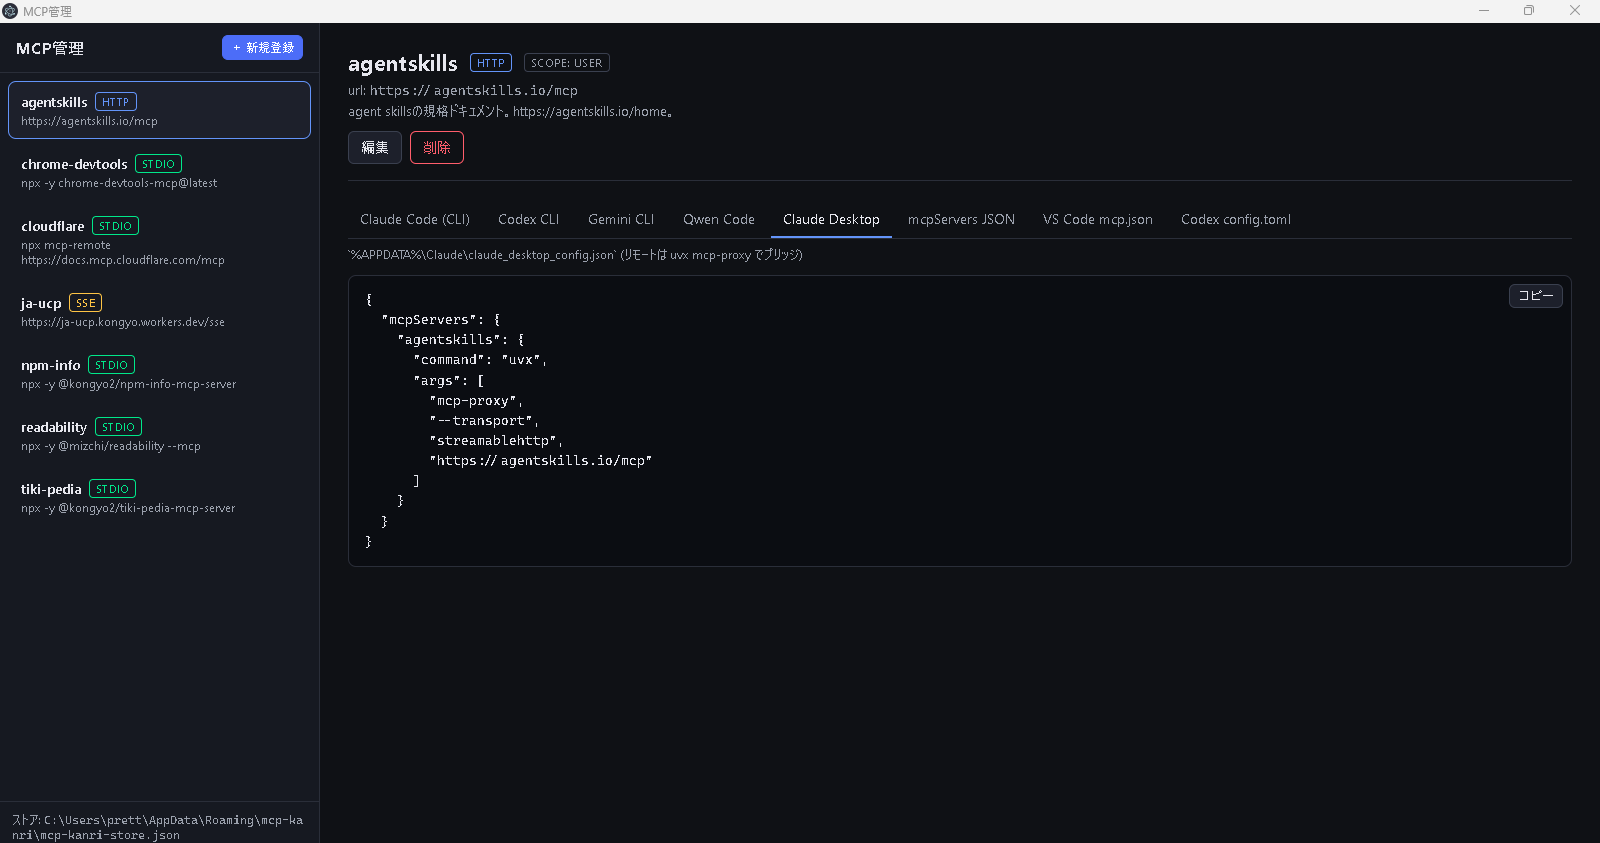Click the npx -y @mizchi/readability --mcp text

click(x=111, y=447)
